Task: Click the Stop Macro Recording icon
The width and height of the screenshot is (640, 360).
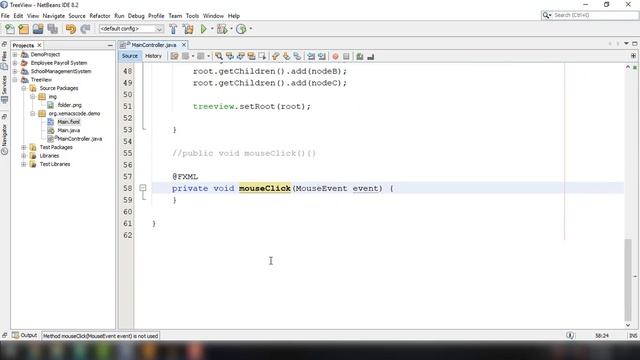Action: click(346, 56)
